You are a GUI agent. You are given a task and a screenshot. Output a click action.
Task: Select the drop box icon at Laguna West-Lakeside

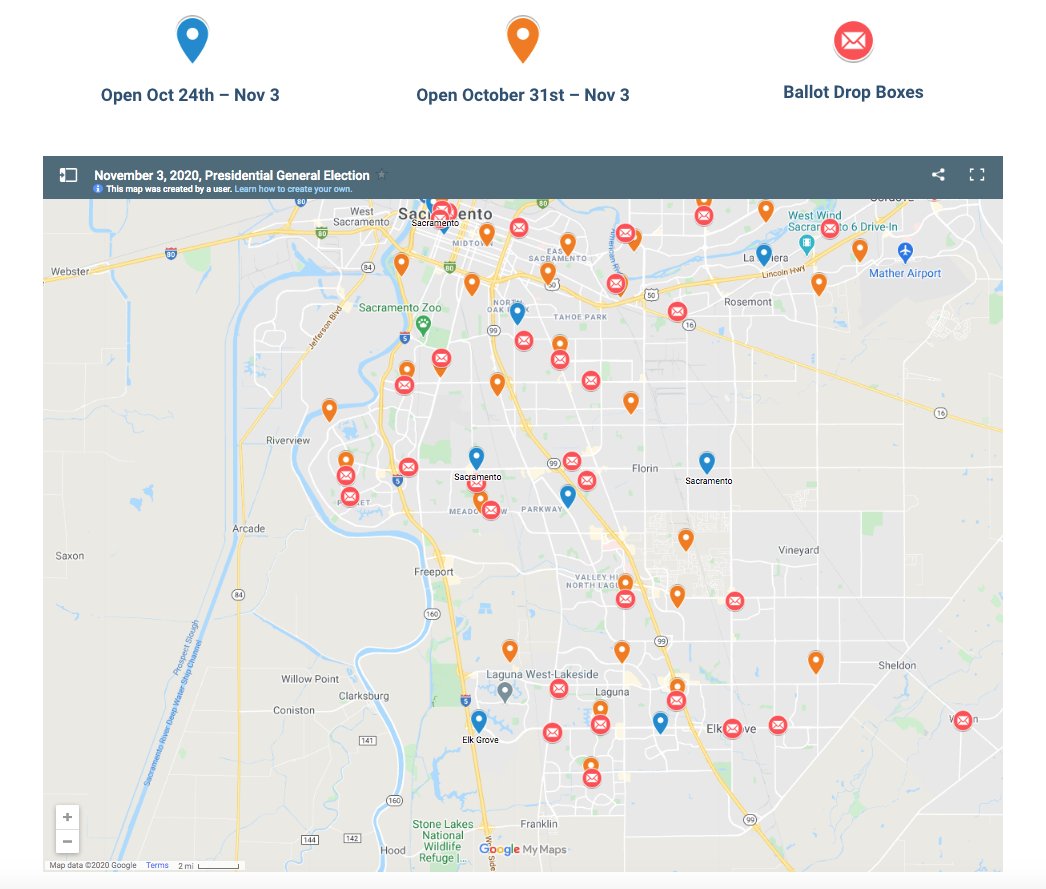point(559,689)
